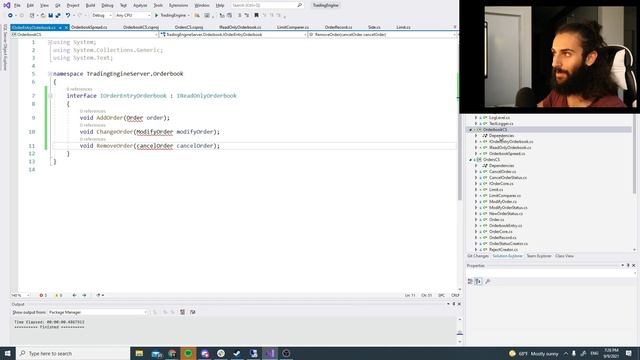Click the Categorized icon in the Properties panel
Screen dimensions: 640x360
pos(470,281)
